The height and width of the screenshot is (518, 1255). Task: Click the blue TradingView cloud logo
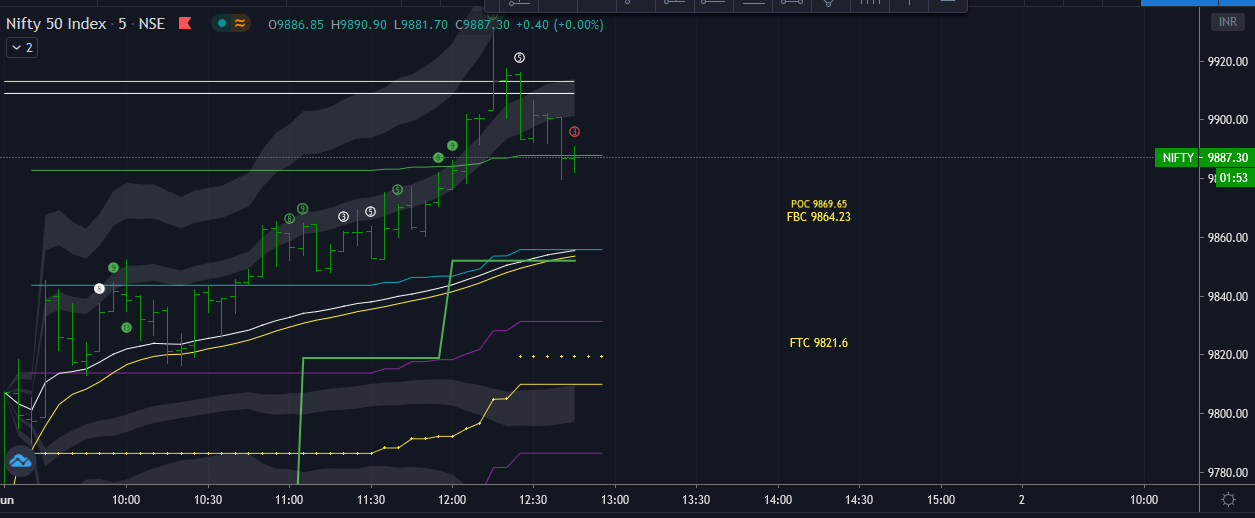(x=20, y=461)
